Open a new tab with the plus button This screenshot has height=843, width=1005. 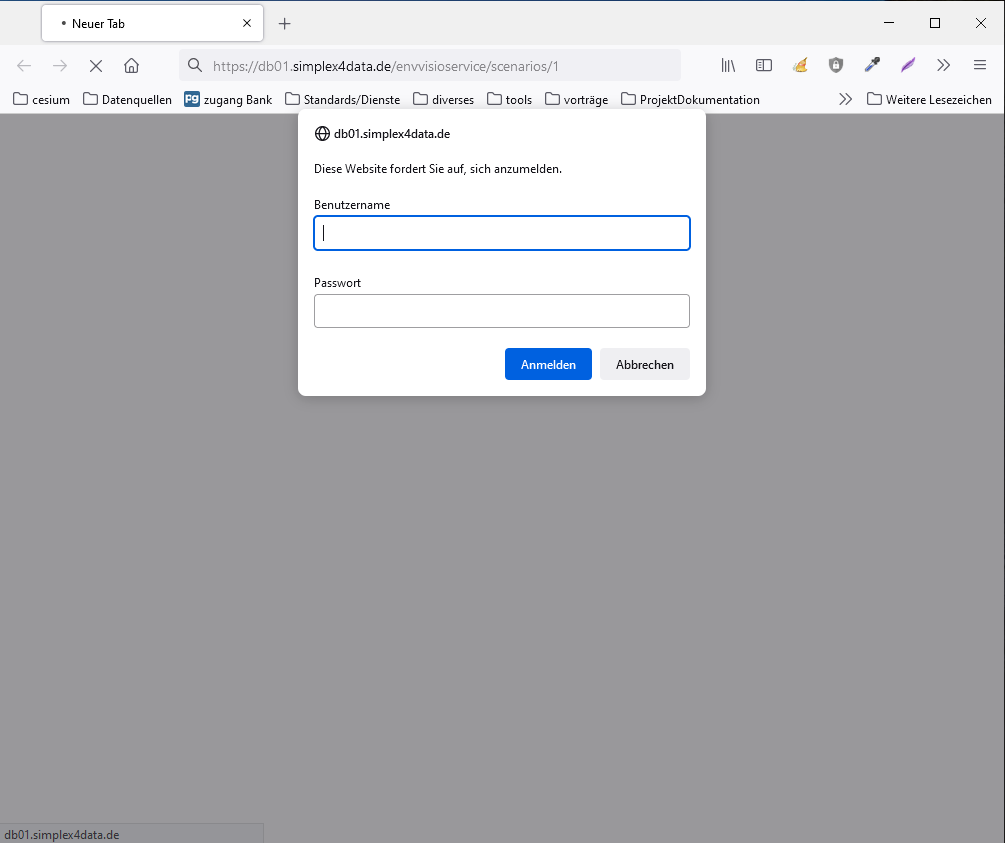[x=284, y=23]
